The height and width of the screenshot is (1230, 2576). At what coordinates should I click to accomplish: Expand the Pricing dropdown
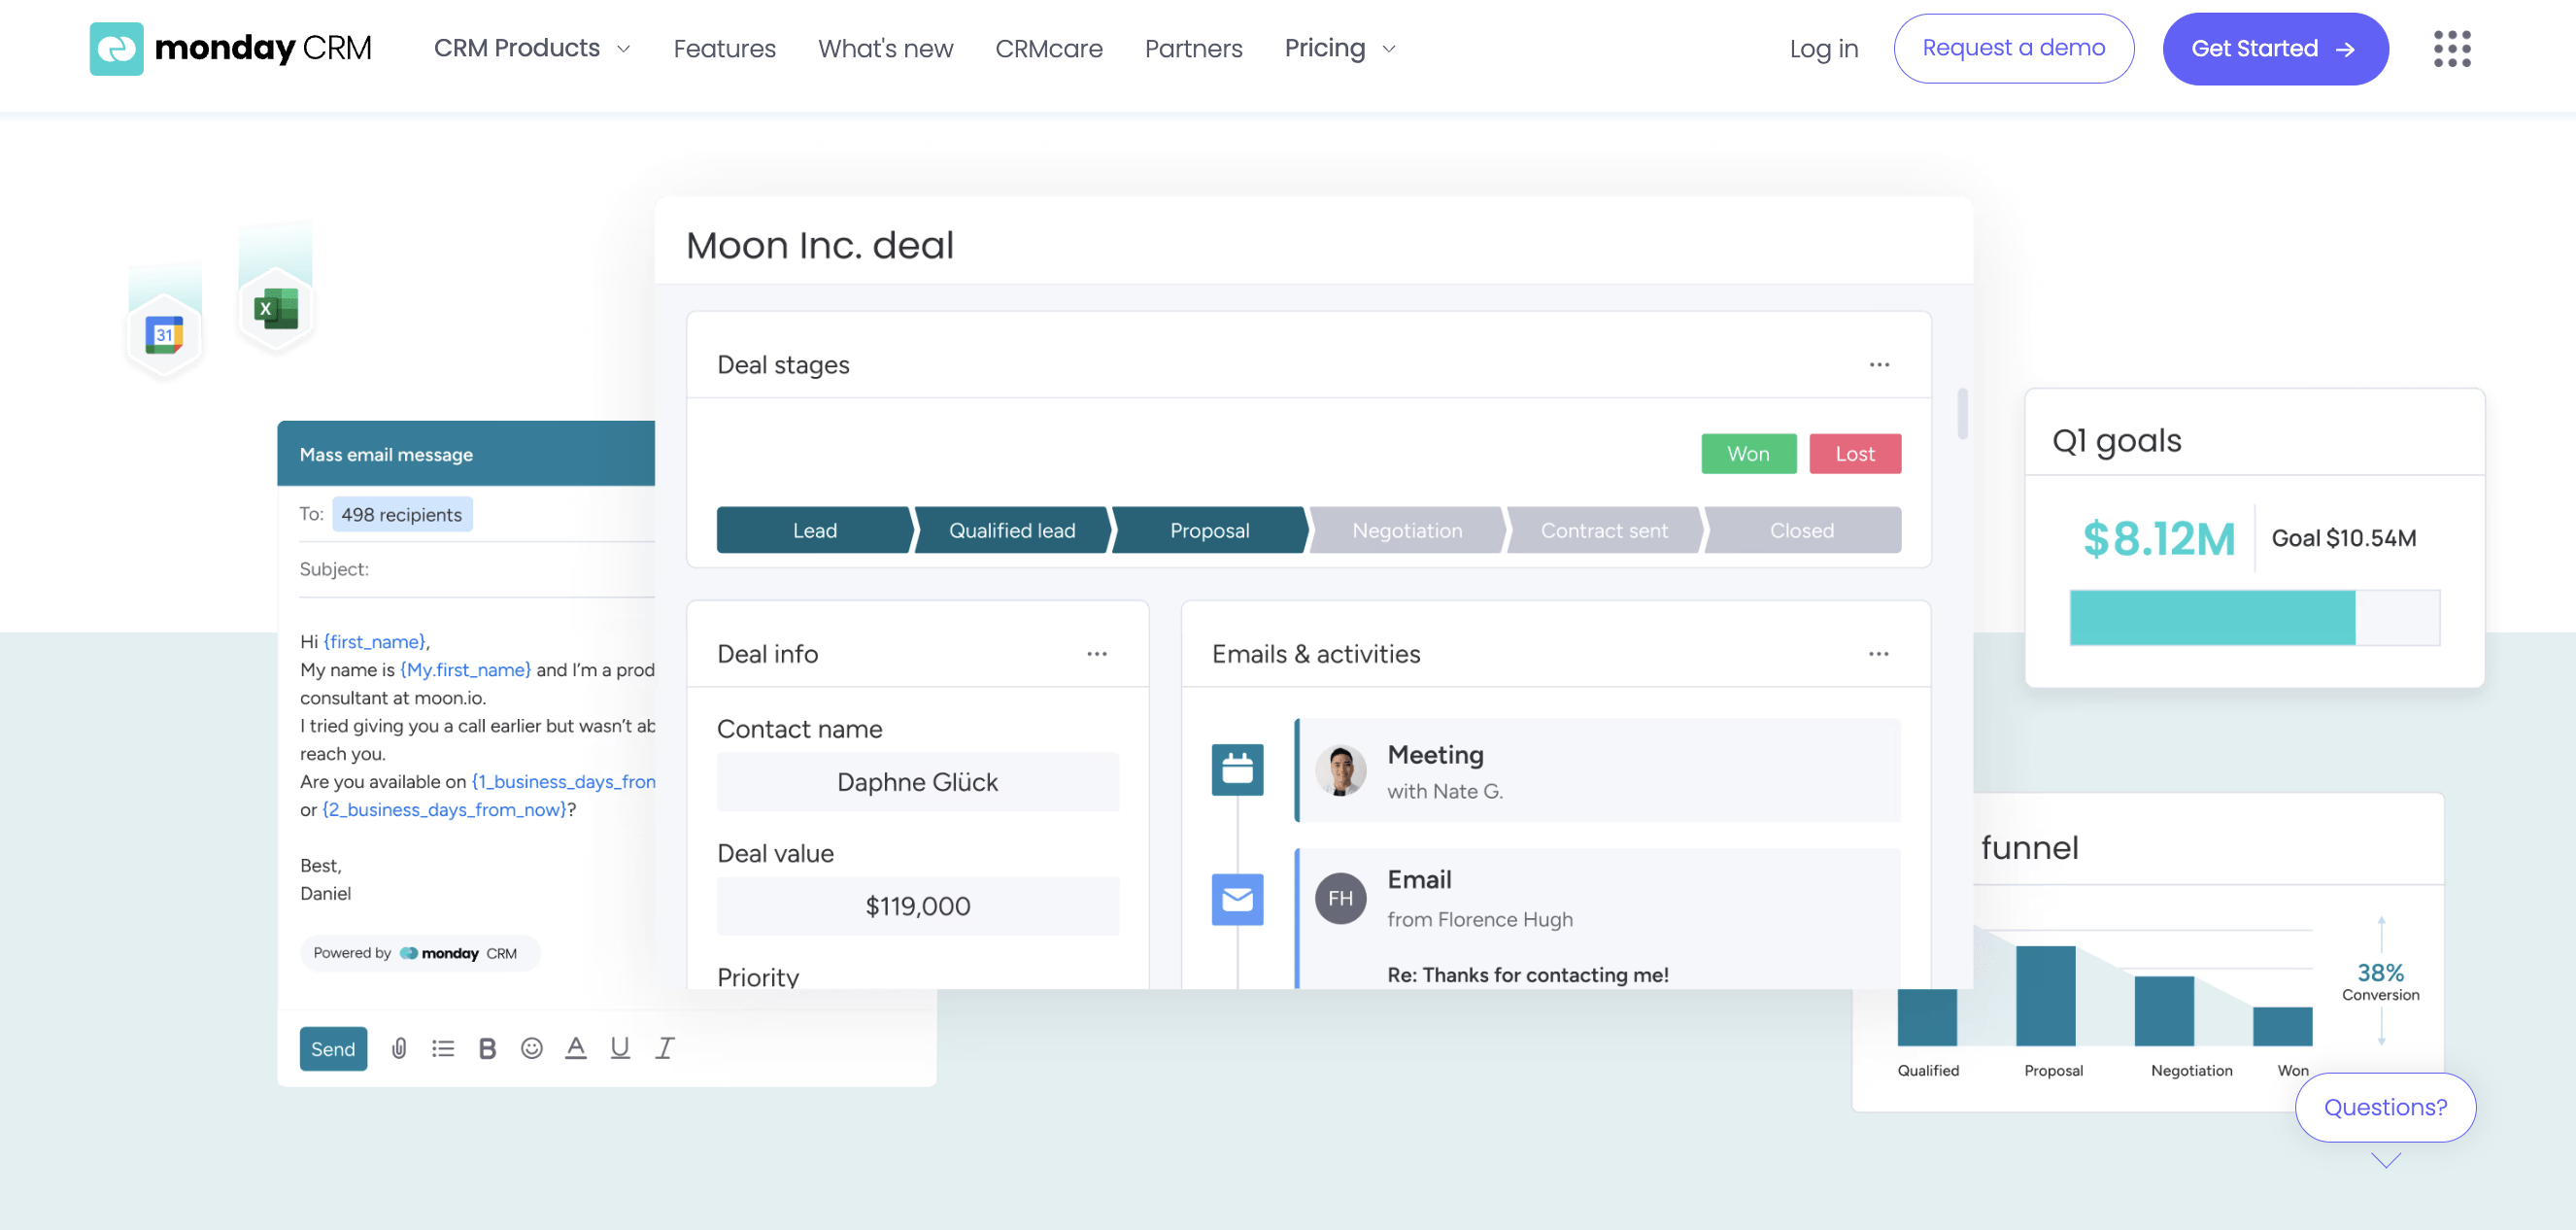(1340, 48)
